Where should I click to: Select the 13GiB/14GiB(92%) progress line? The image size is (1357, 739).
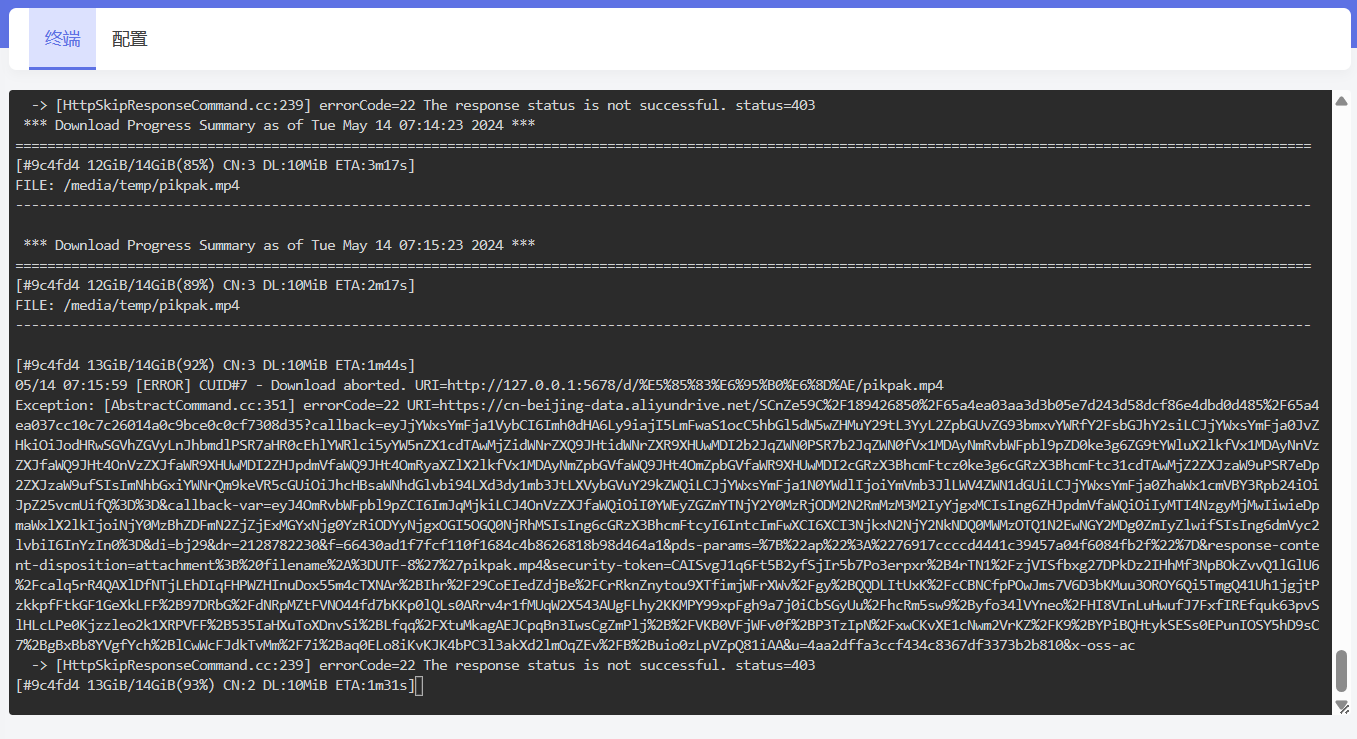(x=215, y=365)
